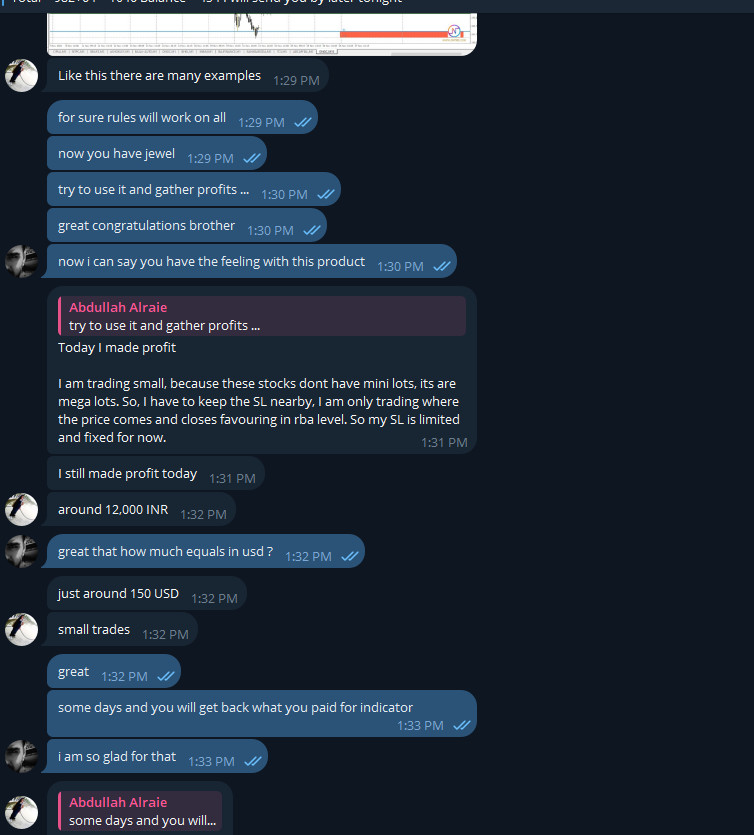The width and height of the screenshot is (754, 835).
Task: Click "some days and you will get back" message
Action: point(235,708)
